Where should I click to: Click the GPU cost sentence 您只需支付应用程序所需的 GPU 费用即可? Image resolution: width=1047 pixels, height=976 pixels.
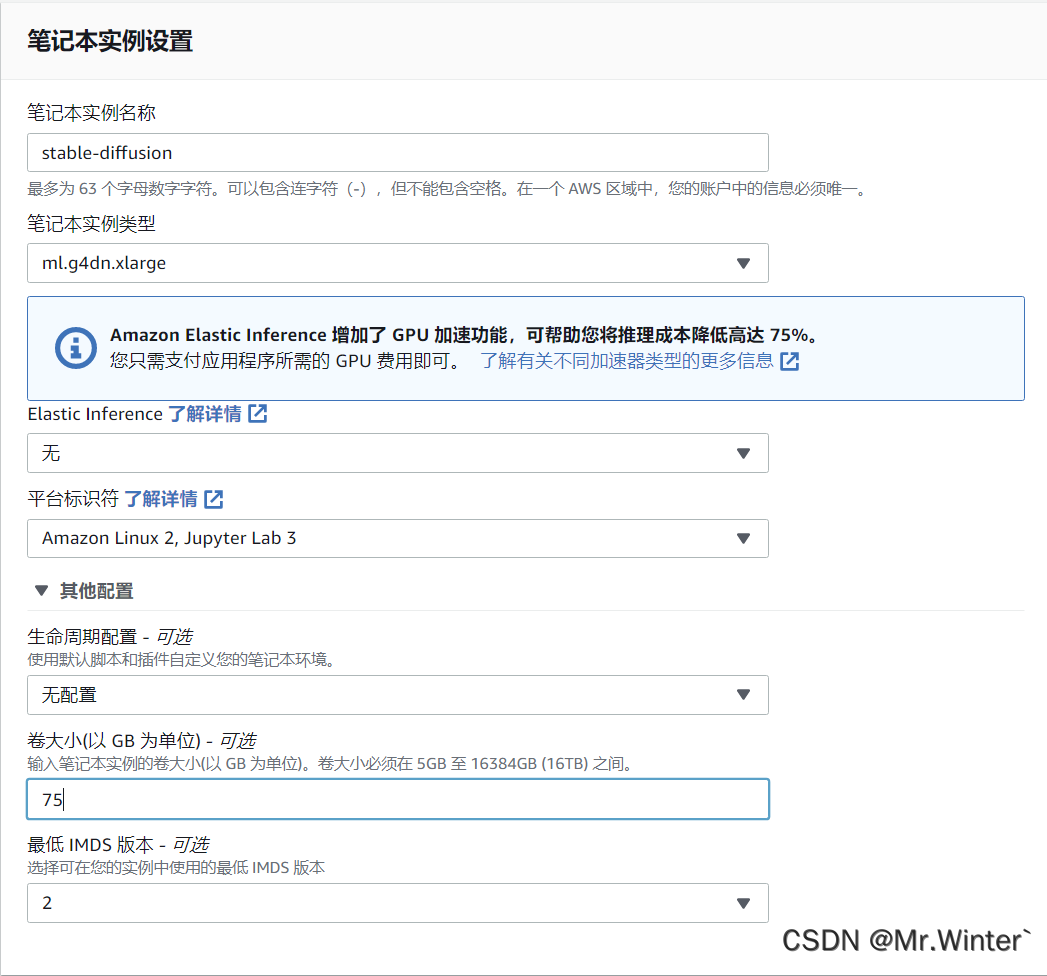click(286, 361)
